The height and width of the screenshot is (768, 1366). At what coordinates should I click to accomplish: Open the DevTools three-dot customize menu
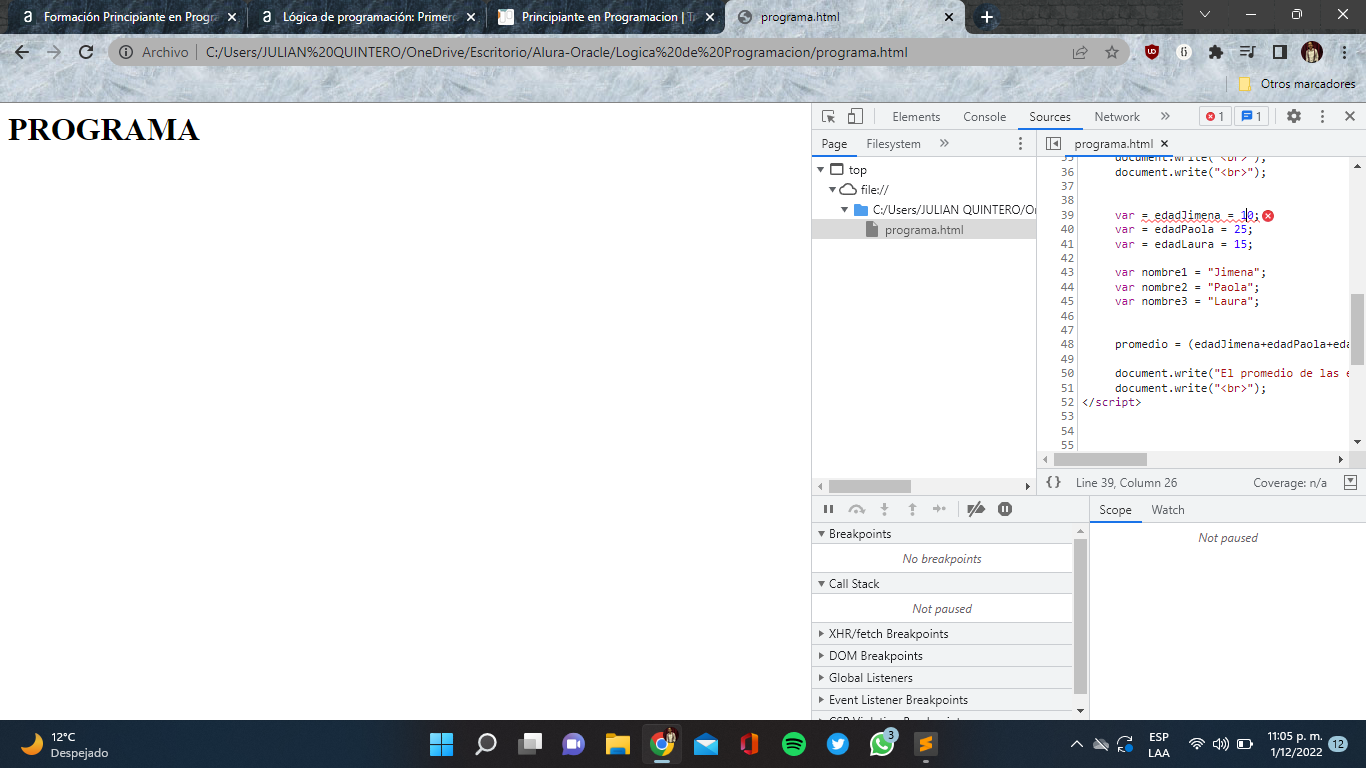(x=1322, y=117)
